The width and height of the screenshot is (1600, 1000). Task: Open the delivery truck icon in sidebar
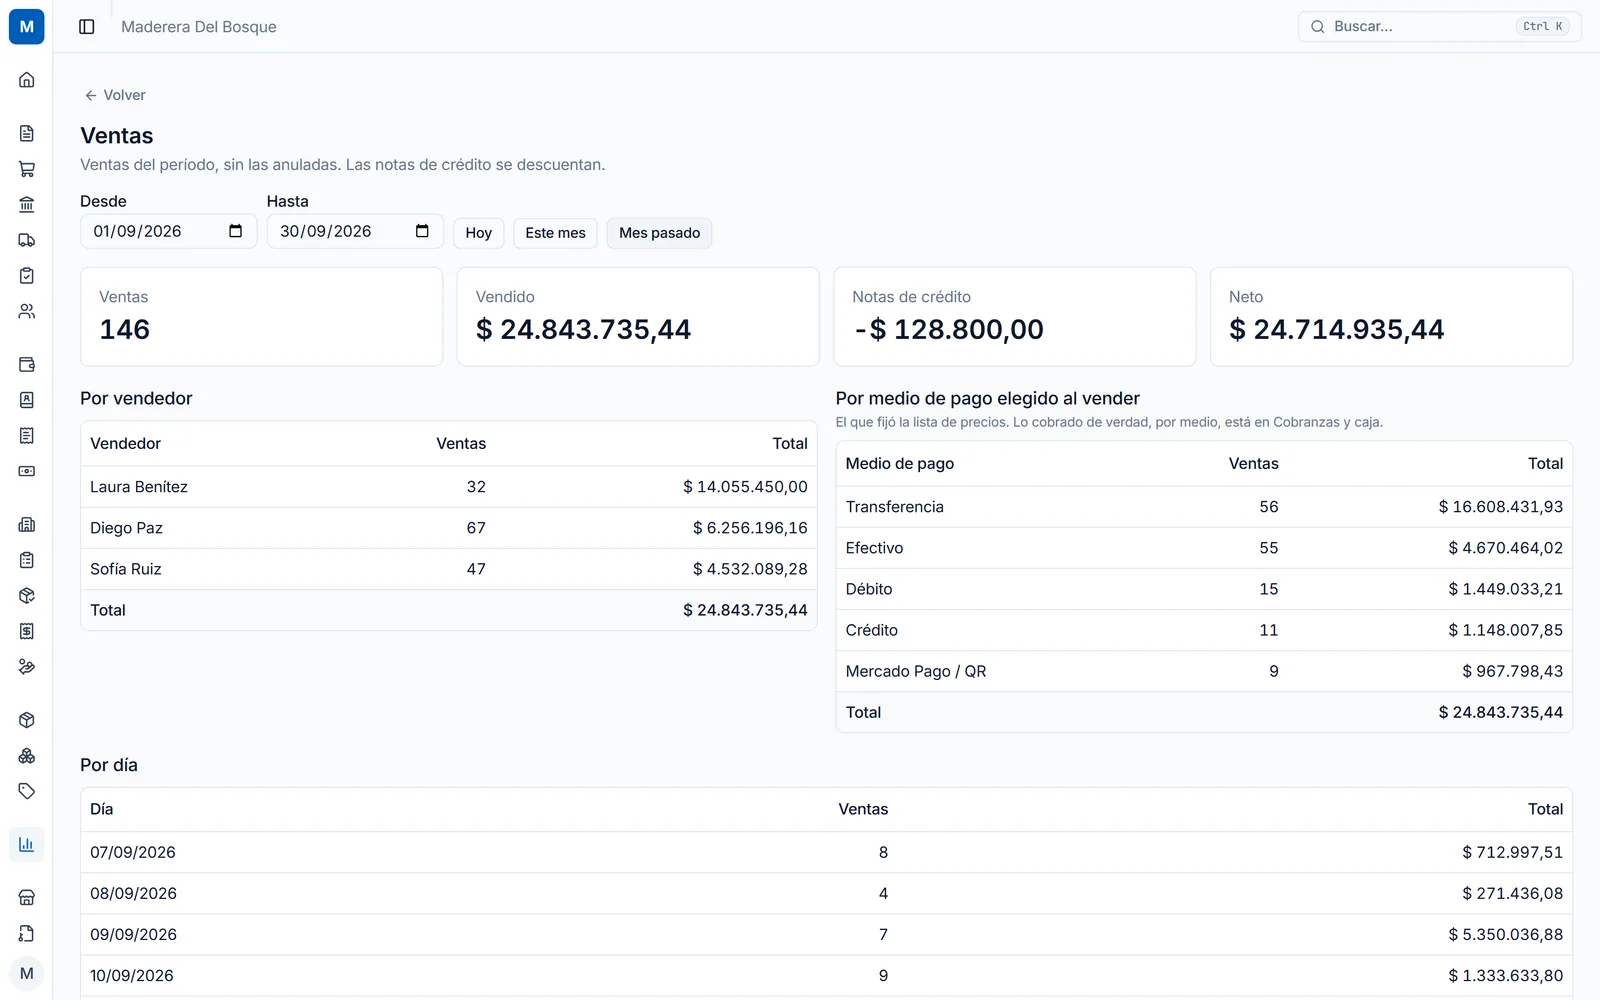[x=27, y=240]
